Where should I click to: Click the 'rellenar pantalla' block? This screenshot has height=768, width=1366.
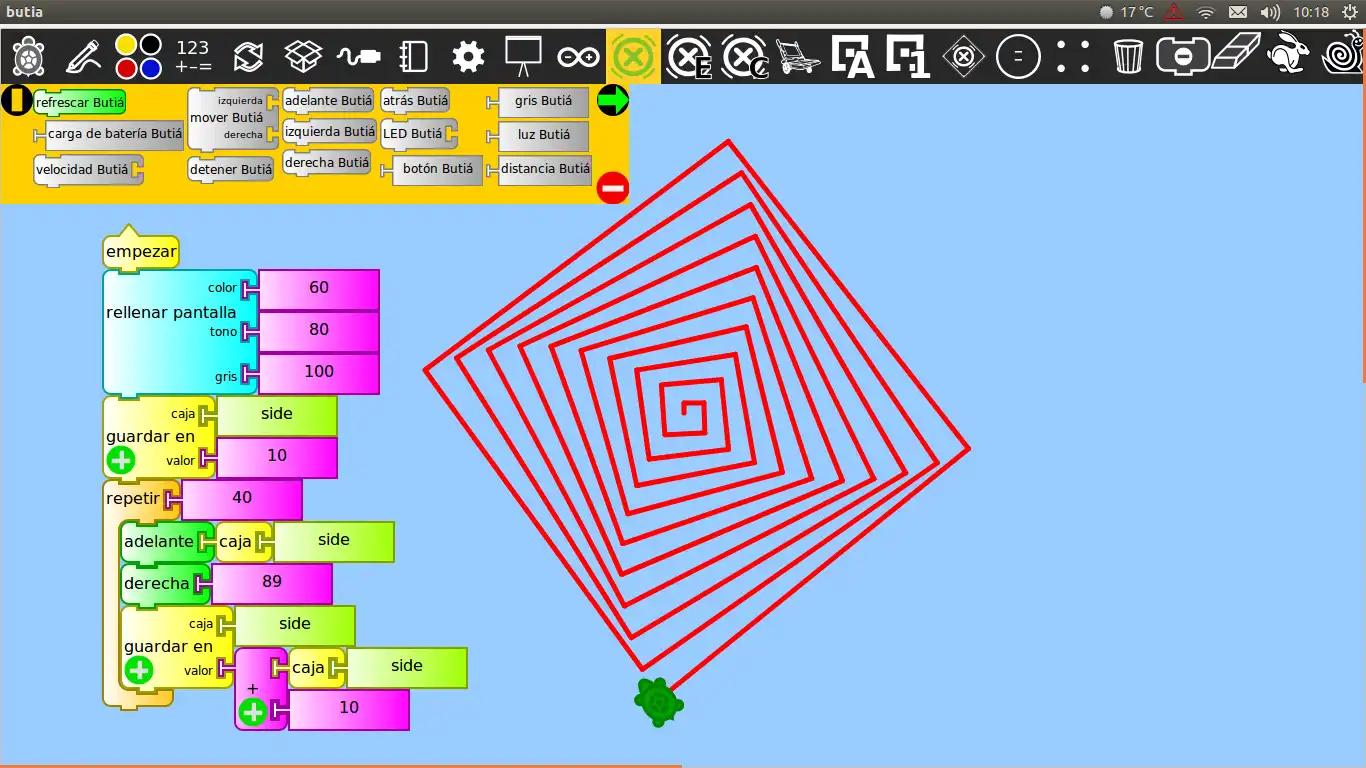click(180, 332)
